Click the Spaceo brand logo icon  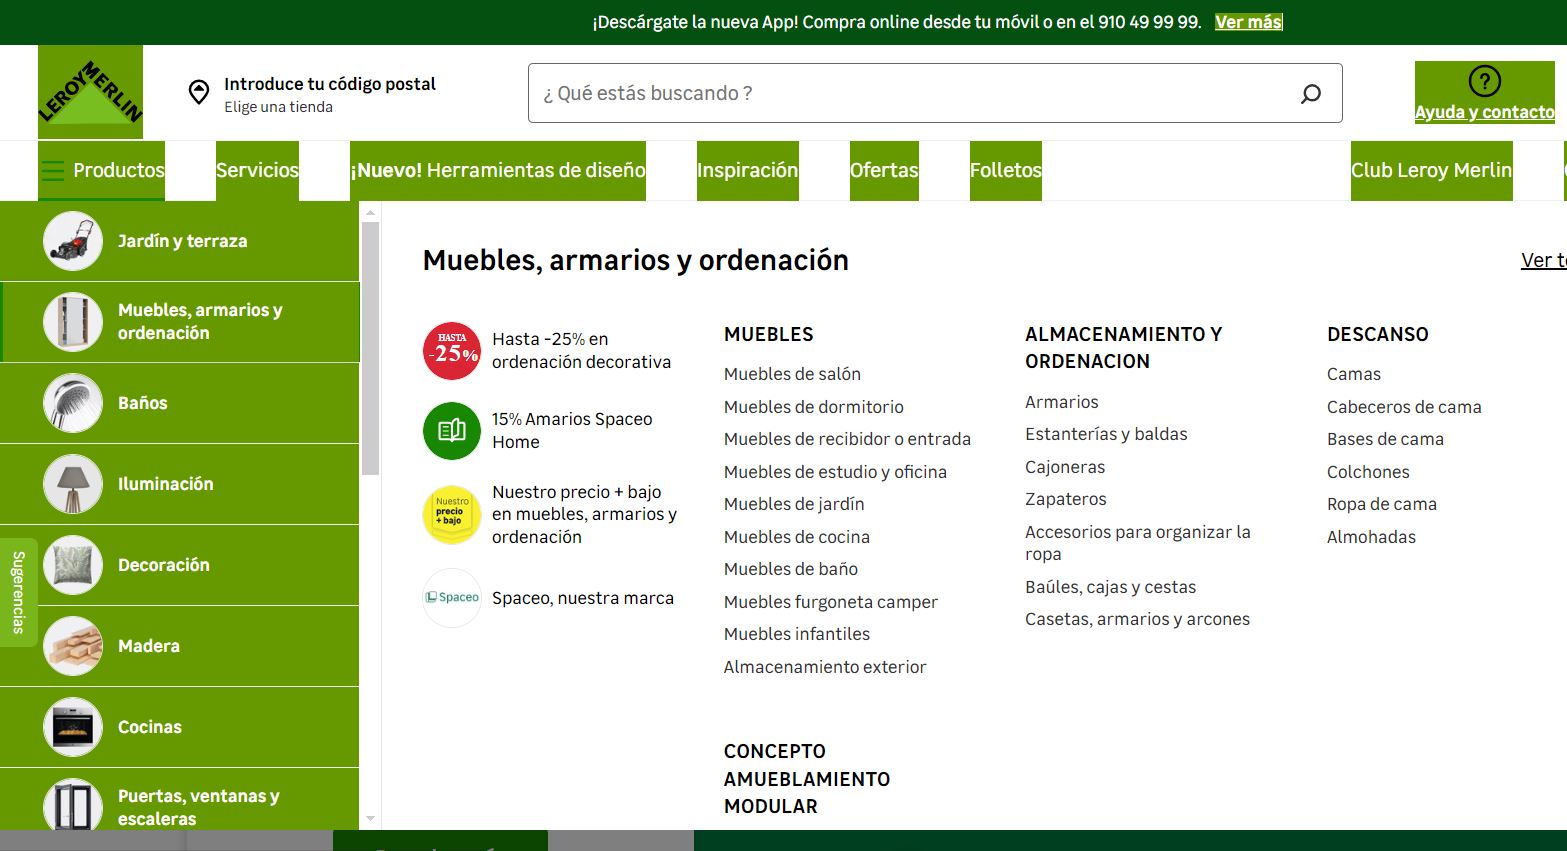coord(452,598)
